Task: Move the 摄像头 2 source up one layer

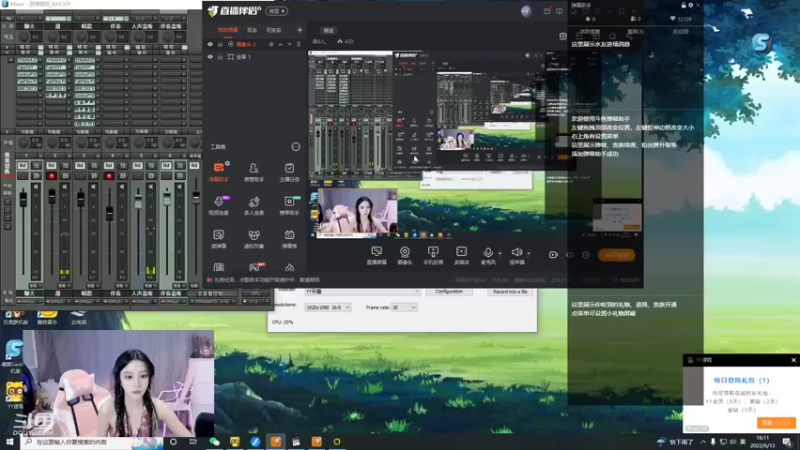Action: pos(280,44)
